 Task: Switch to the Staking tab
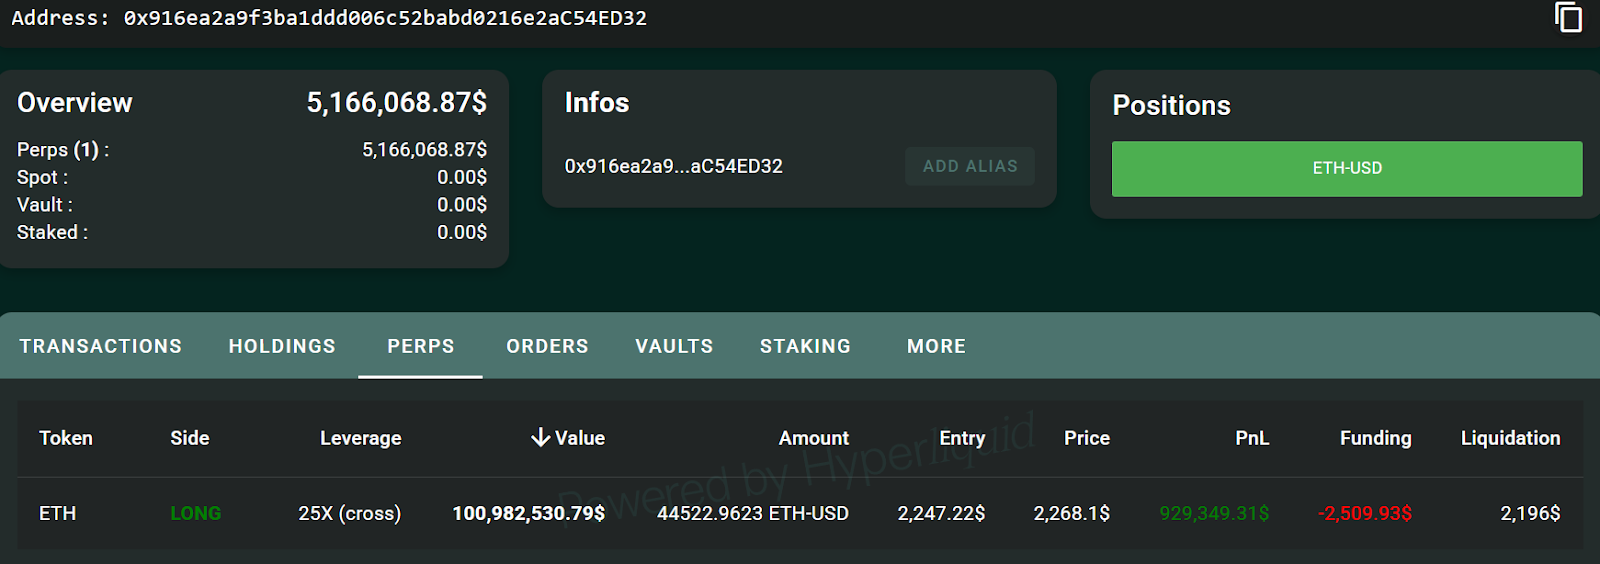coord(805,346)
